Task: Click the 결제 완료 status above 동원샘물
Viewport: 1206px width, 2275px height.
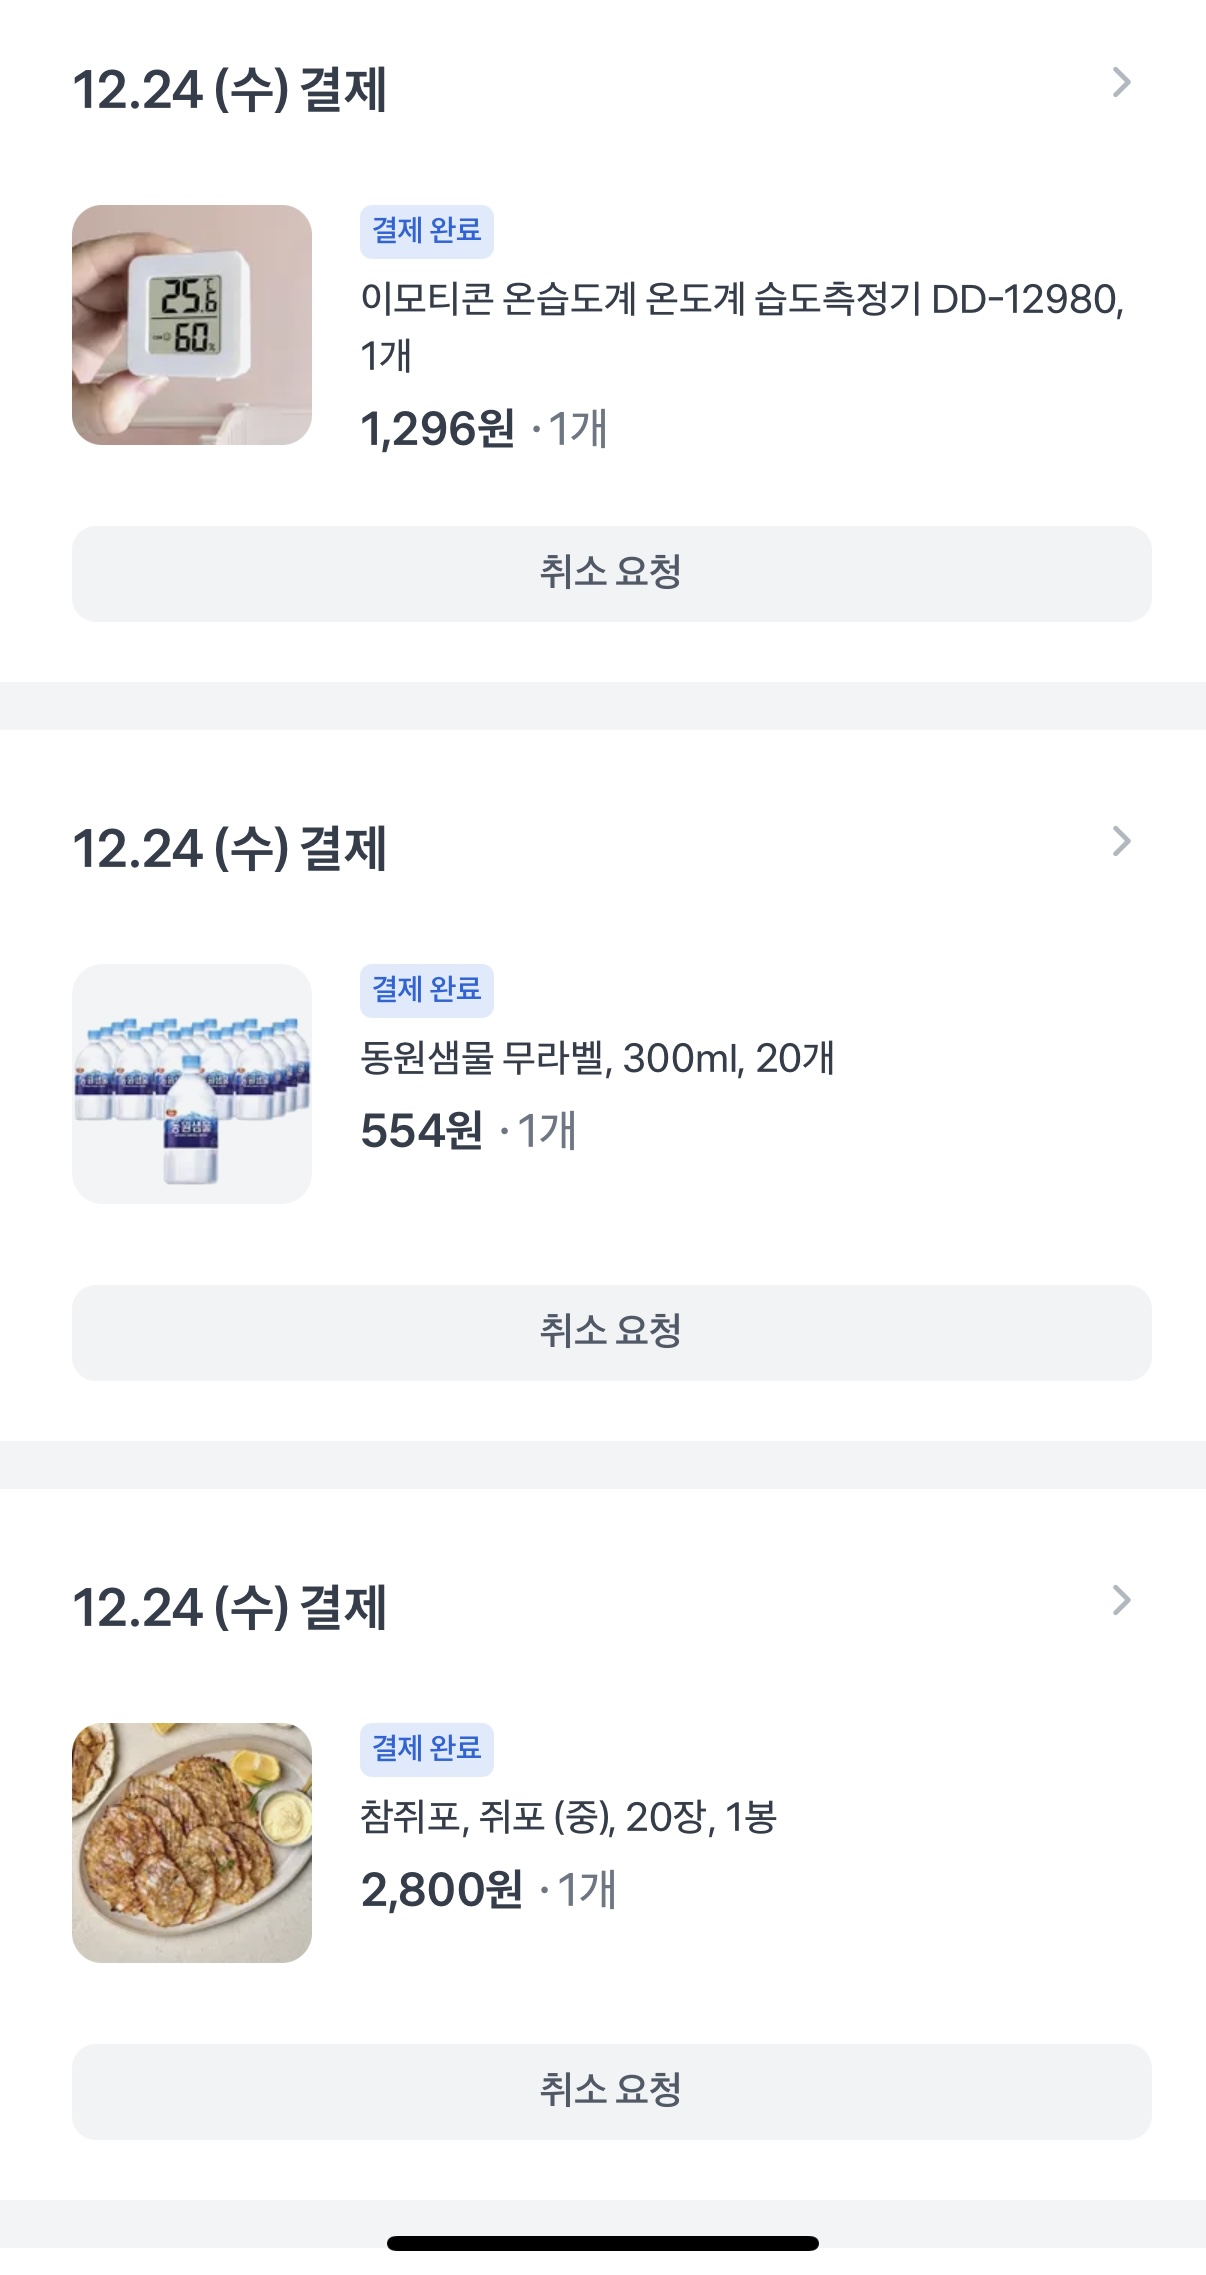Action: point(427,990)
